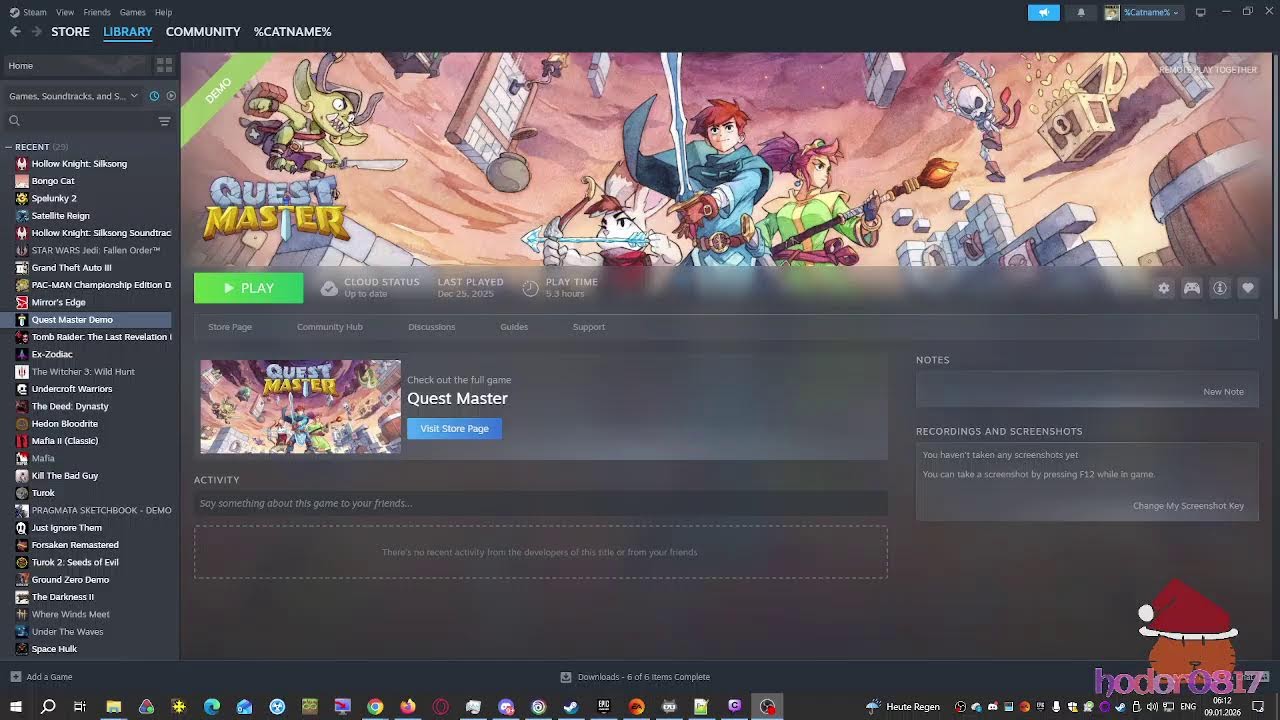
Task: Open the notifications bell
Action: [x=1081, y=12]
